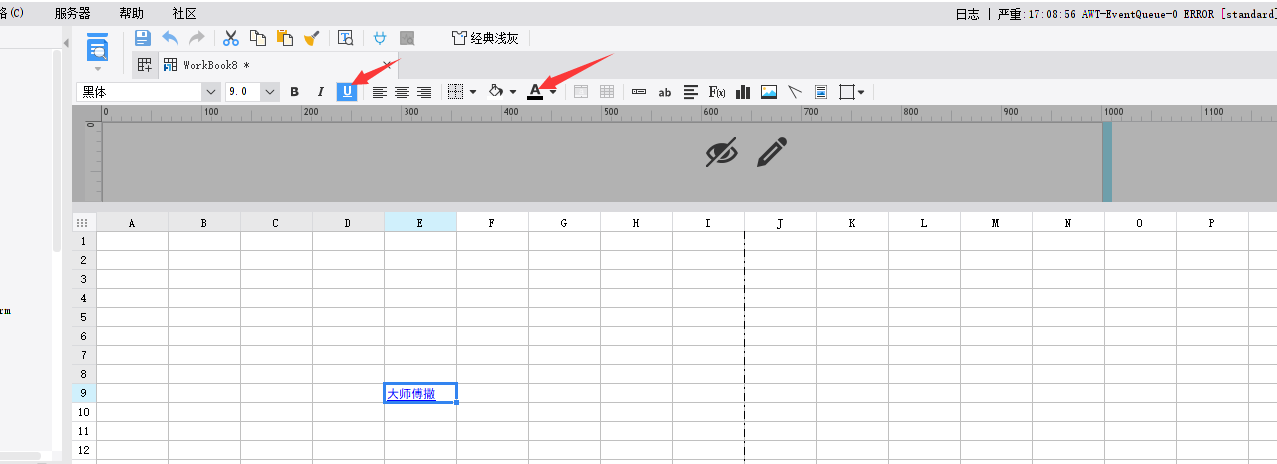
Task: Click the paint bucket fill icon
Action: [x=495, y=92]
